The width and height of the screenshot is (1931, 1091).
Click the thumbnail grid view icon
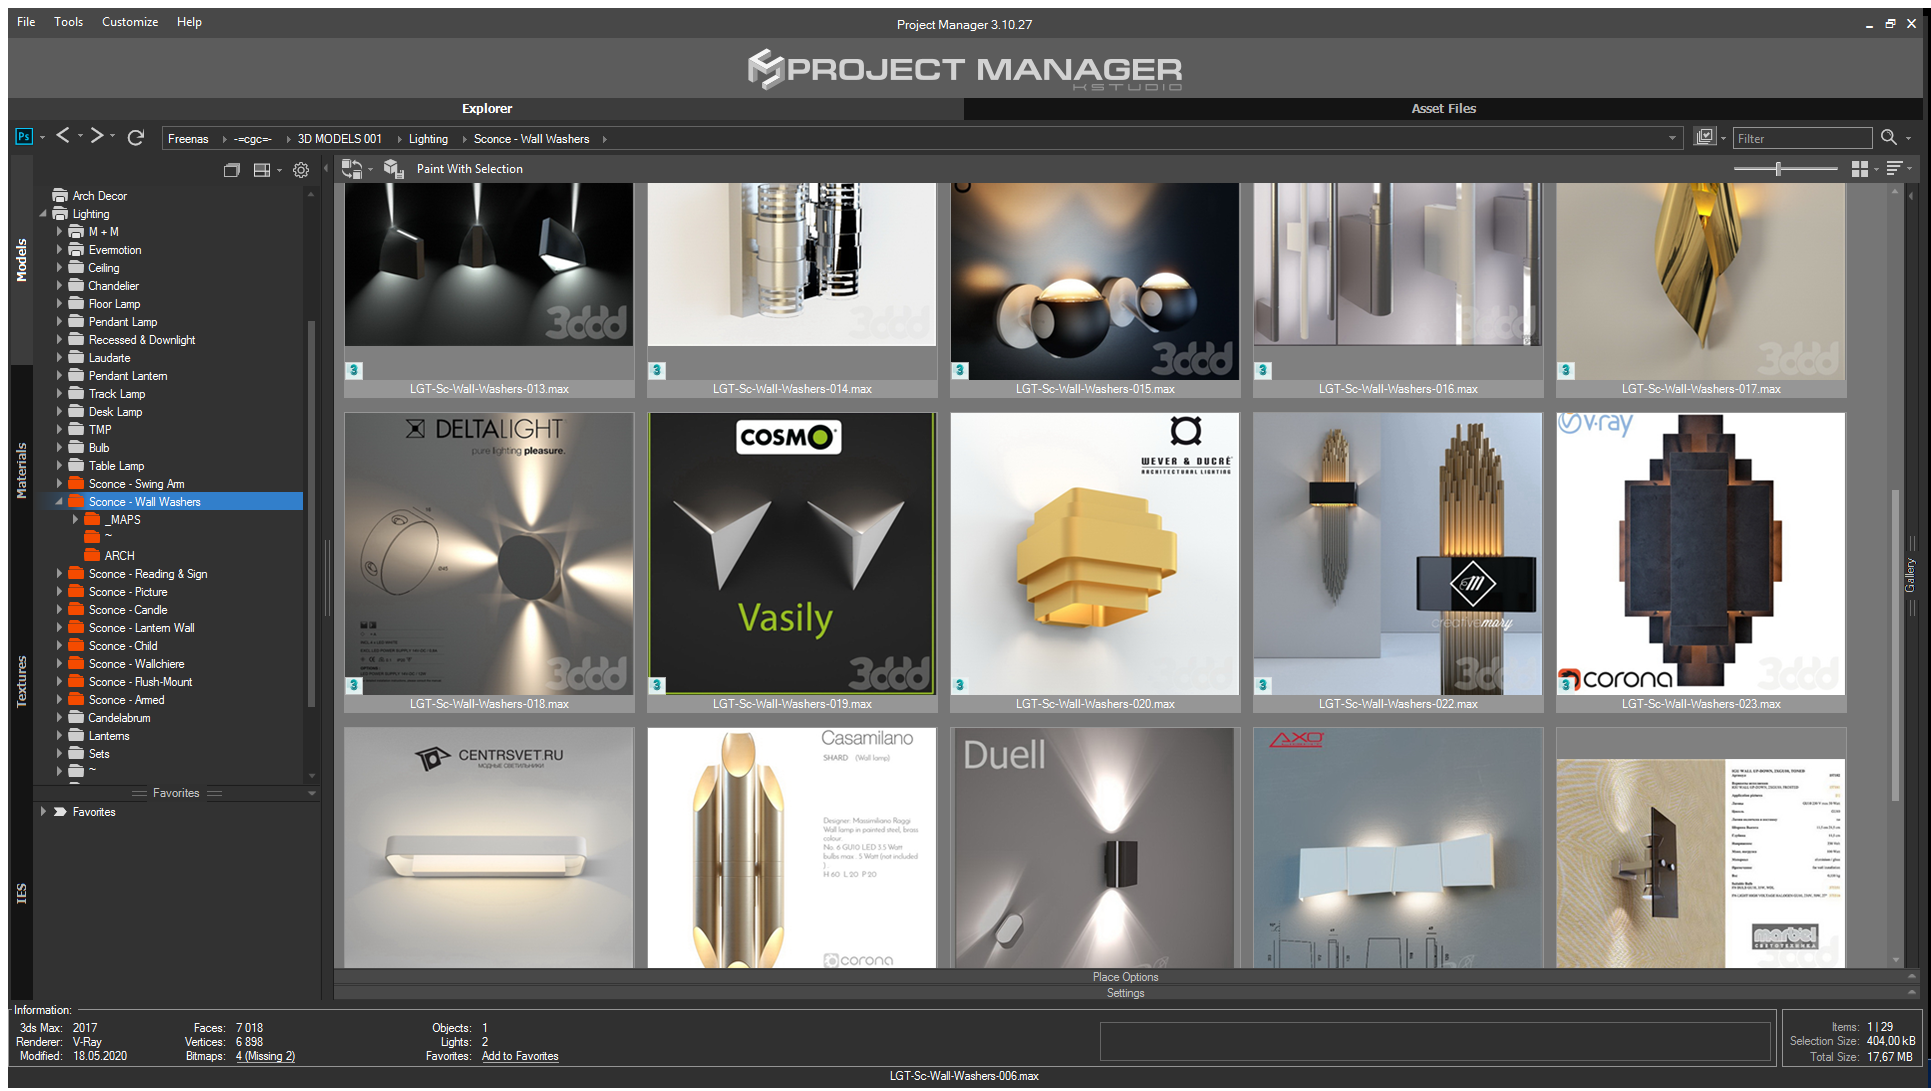point(1859,169)
